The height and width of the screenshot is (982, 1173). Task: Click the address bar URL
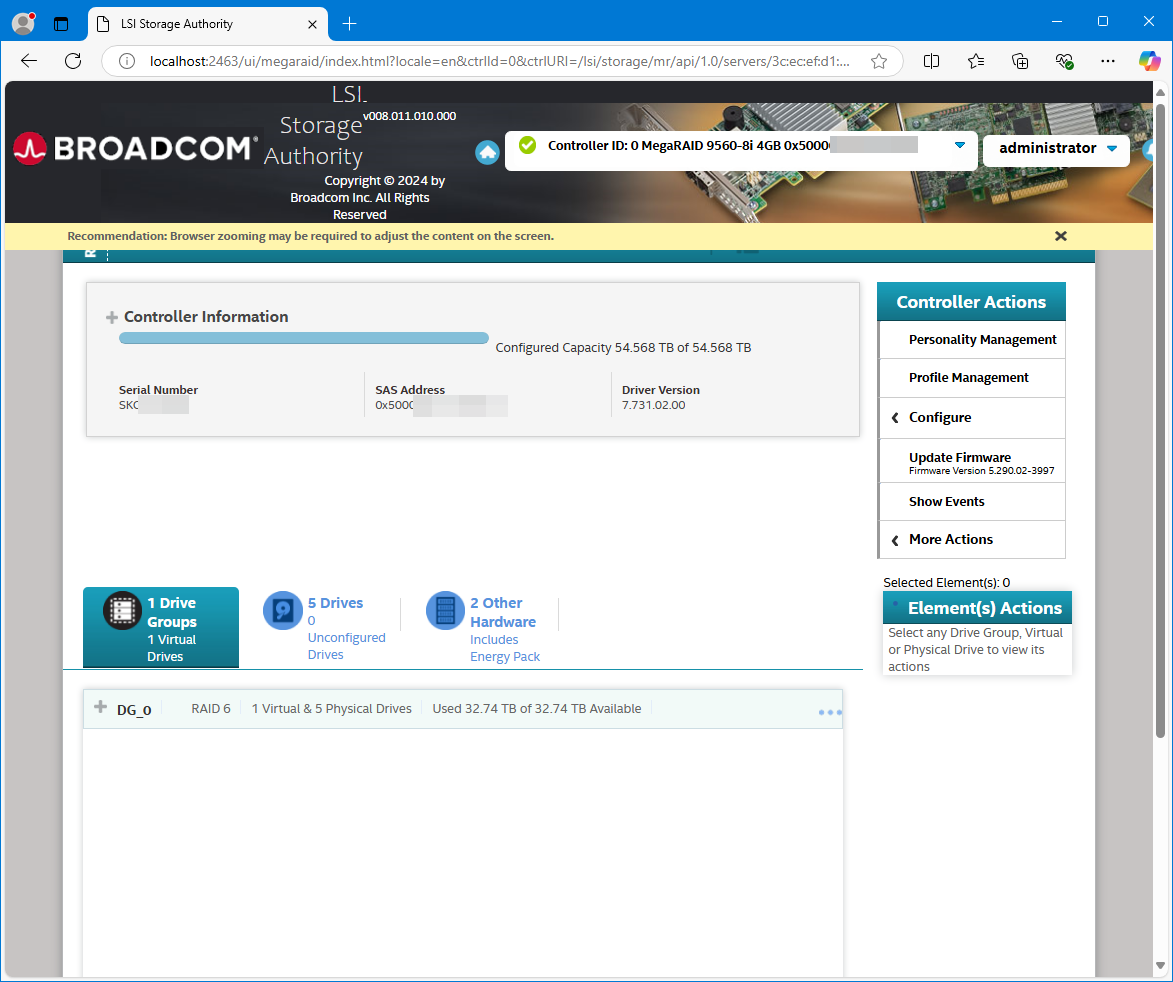[499, 61]
